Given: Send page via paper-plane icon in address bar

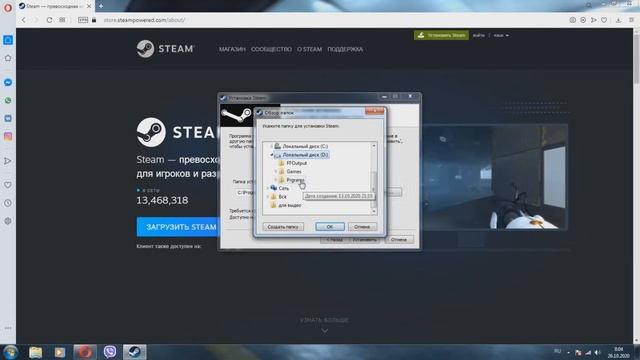Looking at the screenshot, I should tap(593, 20).
